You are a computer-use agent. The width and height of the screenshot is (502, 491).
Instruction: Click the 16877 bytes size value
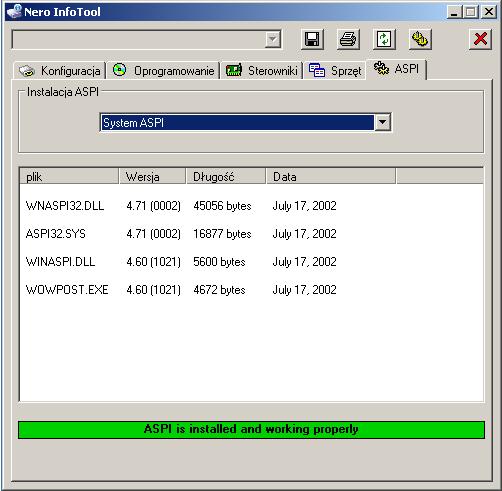click(222, 234)
